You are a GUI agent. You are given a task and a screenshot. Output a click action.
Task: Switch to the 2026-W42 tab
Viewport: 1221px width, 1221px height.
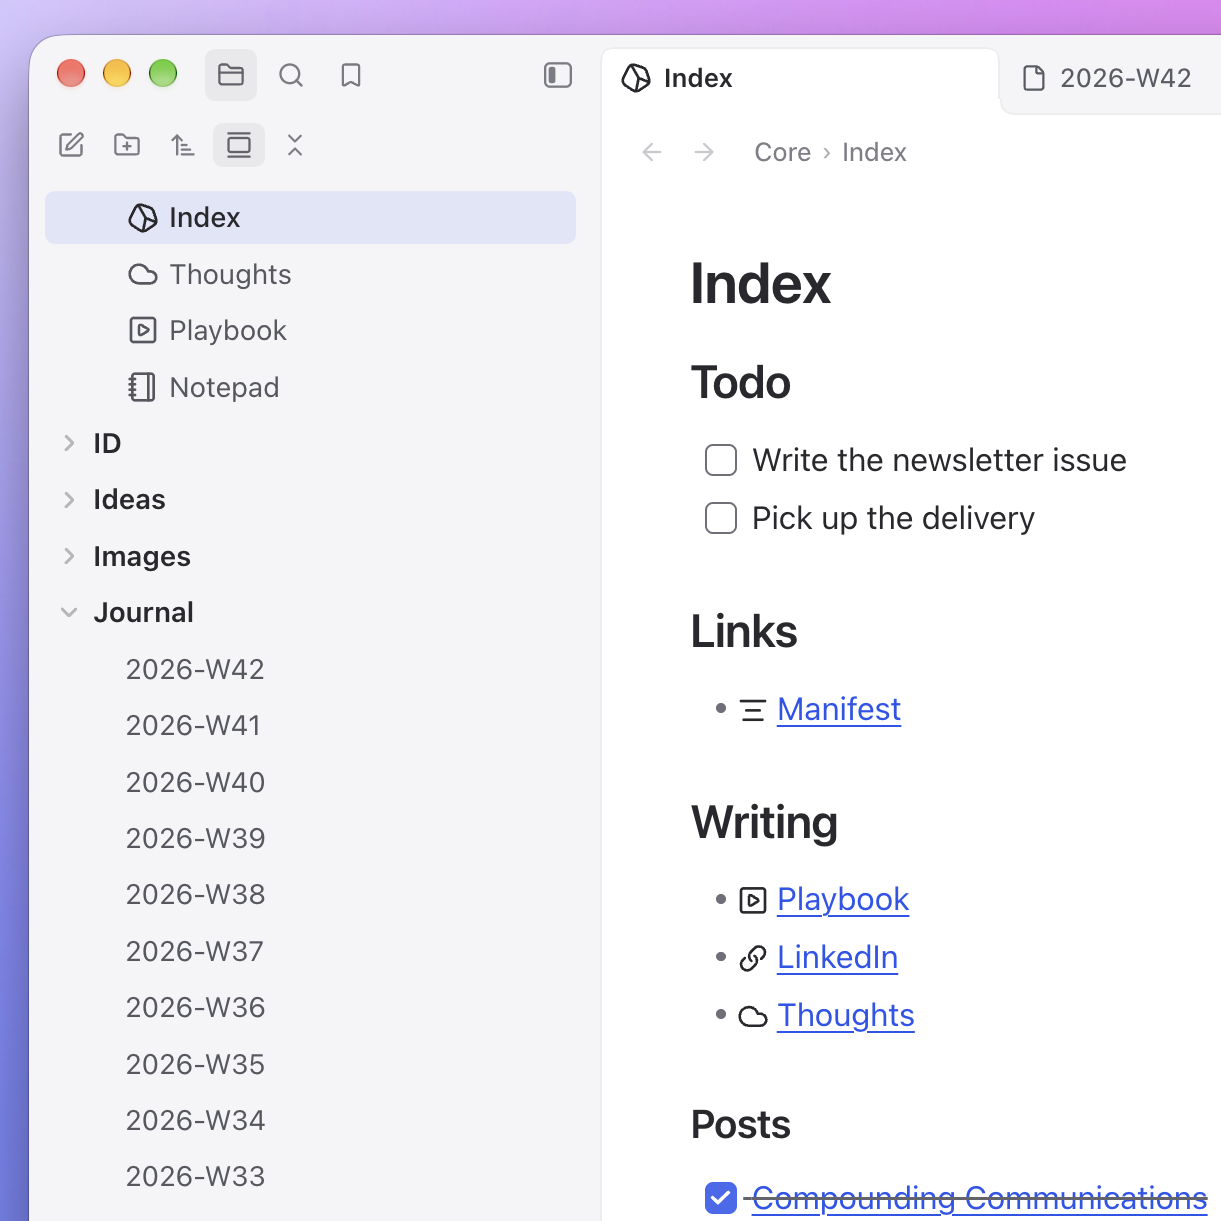click(x=1109, y=78)
